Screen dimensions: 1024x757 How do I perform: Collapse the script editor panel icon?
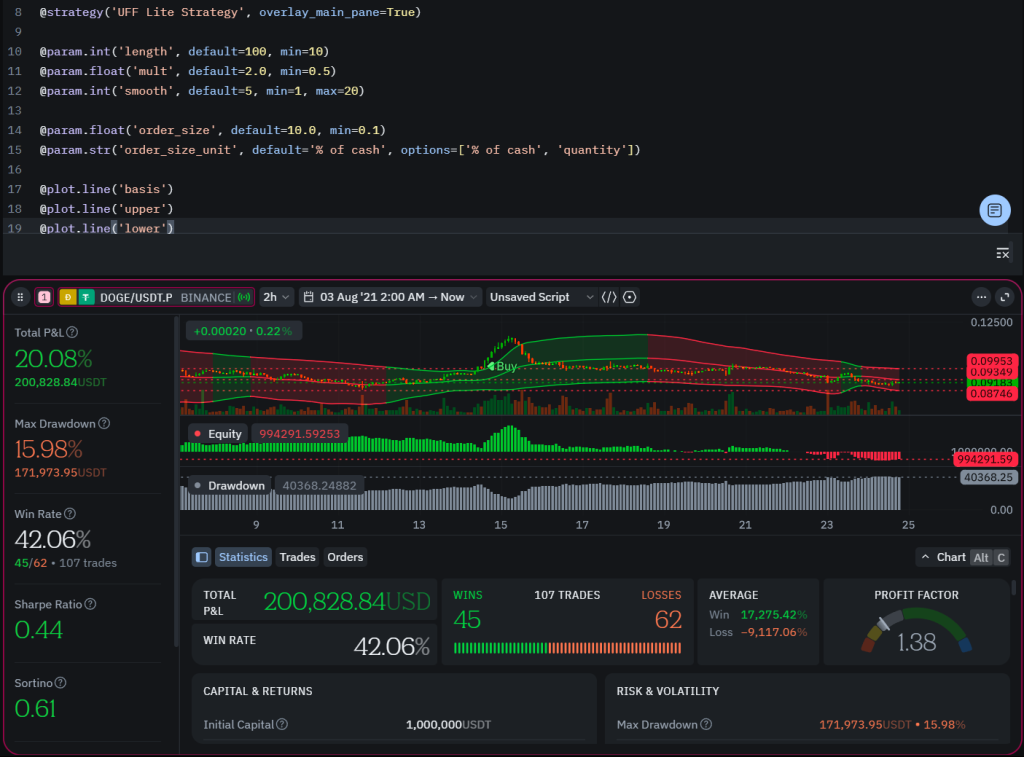pyautogui.click(x=1003, y=253)
